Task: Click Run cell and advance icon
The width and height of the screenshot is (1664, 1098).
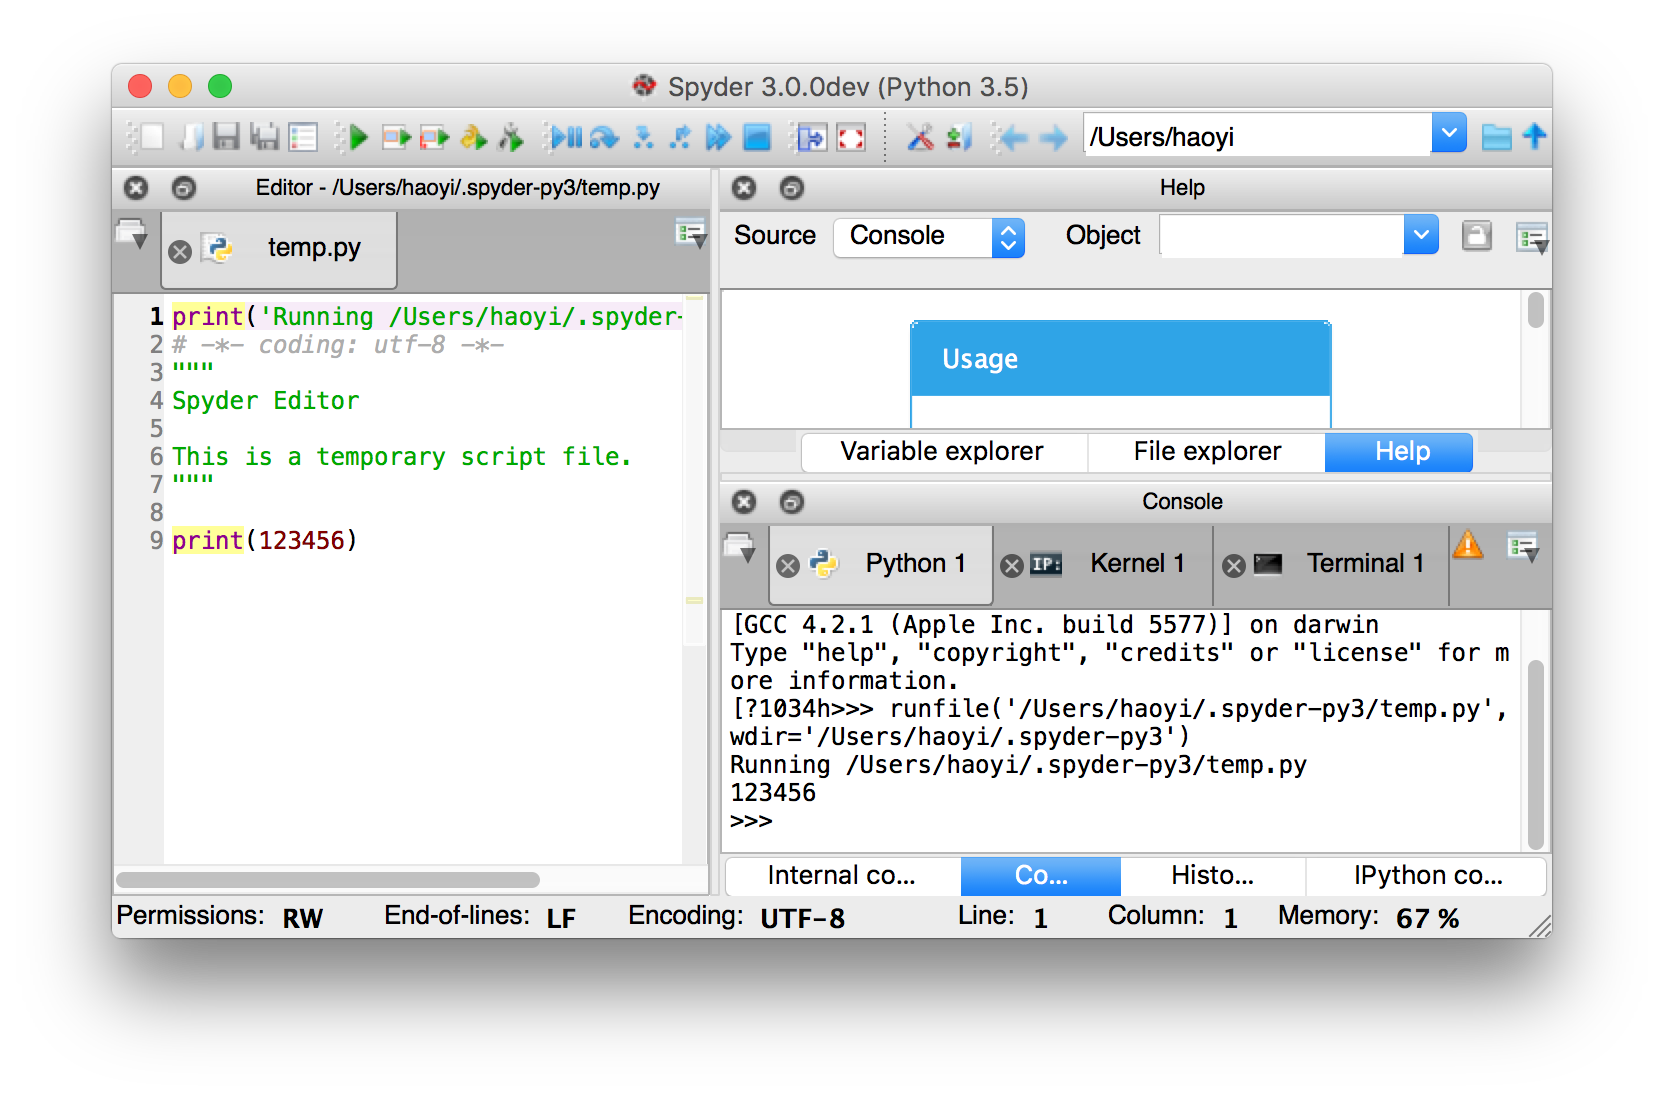Action: tap(435, 136)
